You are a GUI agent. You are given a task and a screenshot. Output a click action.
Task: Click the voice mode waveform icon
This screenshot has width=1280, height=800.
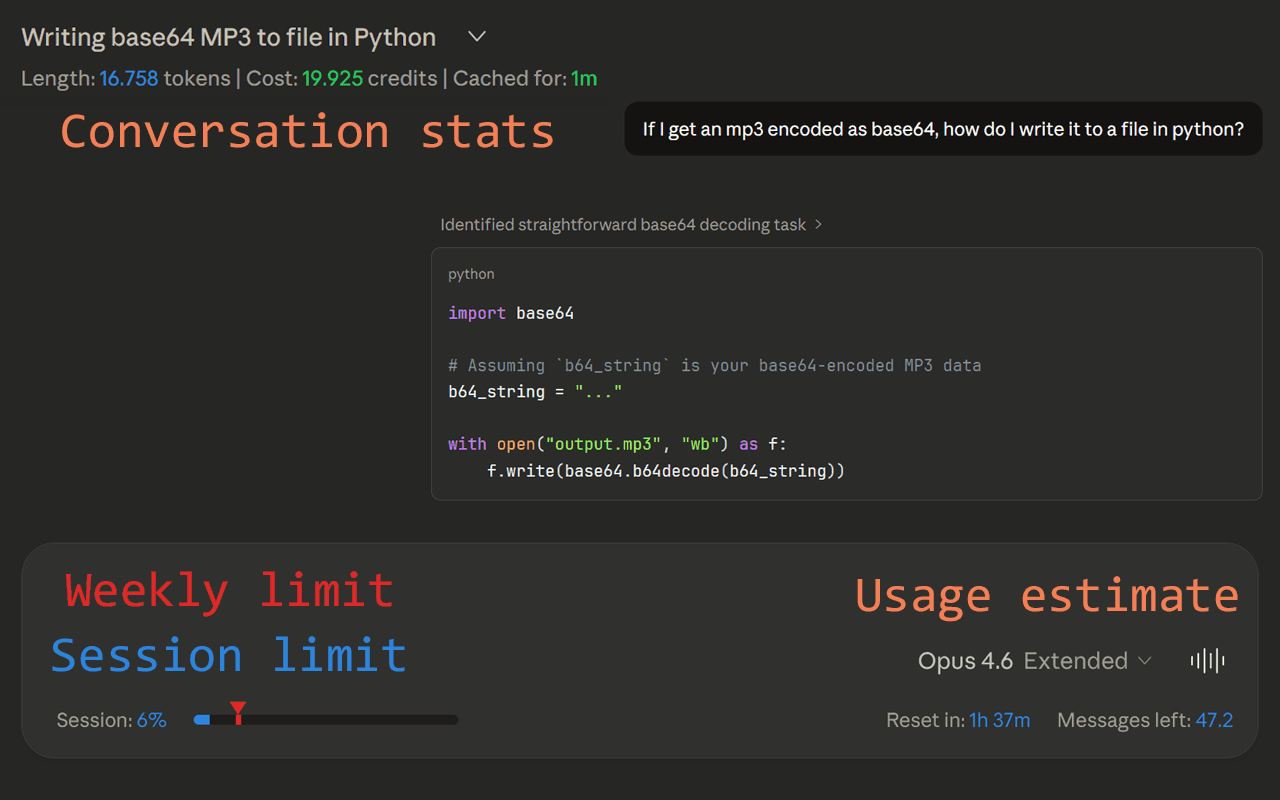1208,660
